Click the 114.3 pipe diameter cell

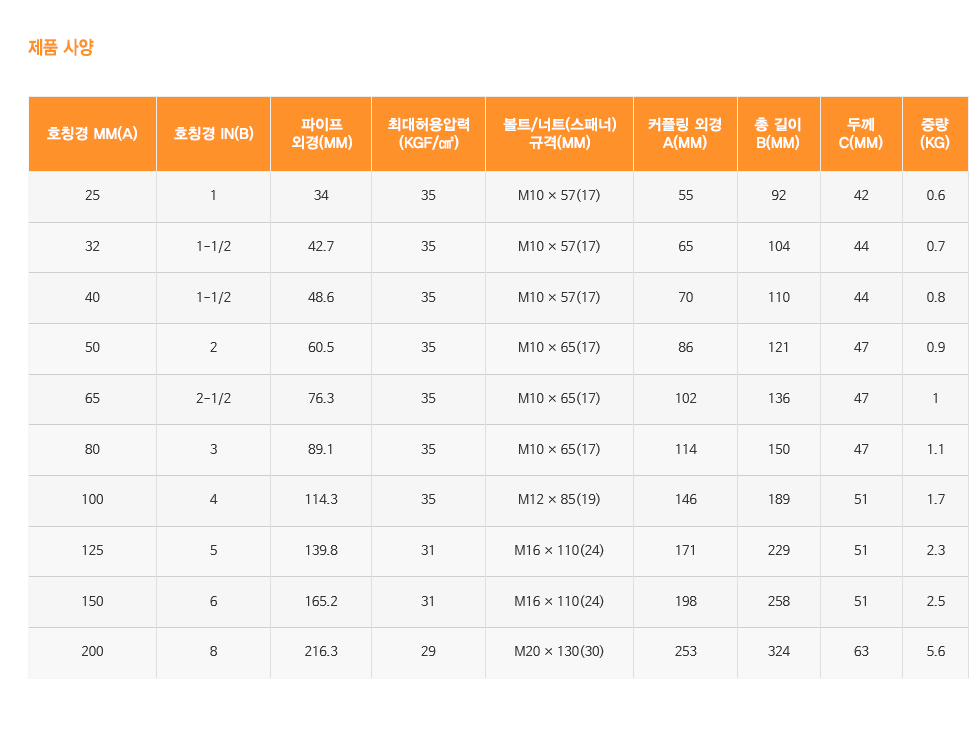point(321,499)
